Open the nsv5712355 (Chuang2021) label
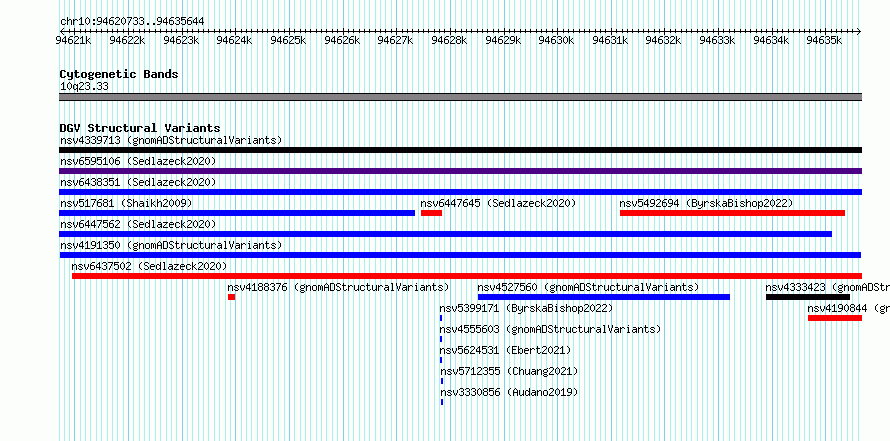 pyautogui.click(x=509, y=371)
